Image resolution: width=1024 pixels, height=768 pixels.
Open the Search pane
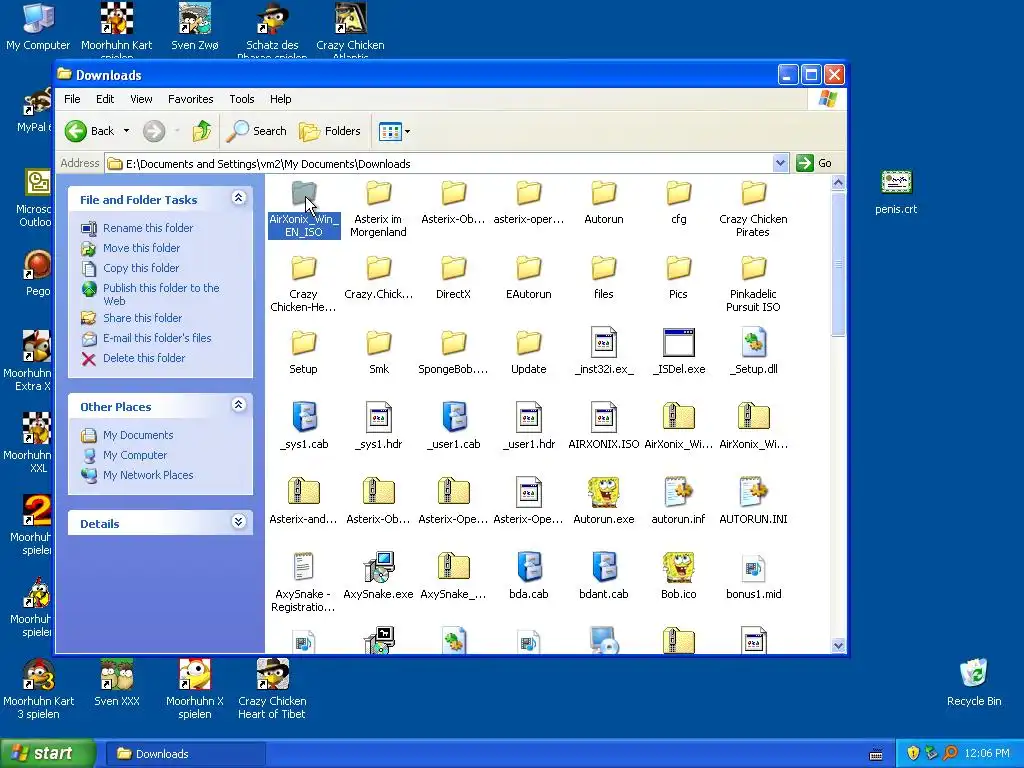click(x=257, y=131)
